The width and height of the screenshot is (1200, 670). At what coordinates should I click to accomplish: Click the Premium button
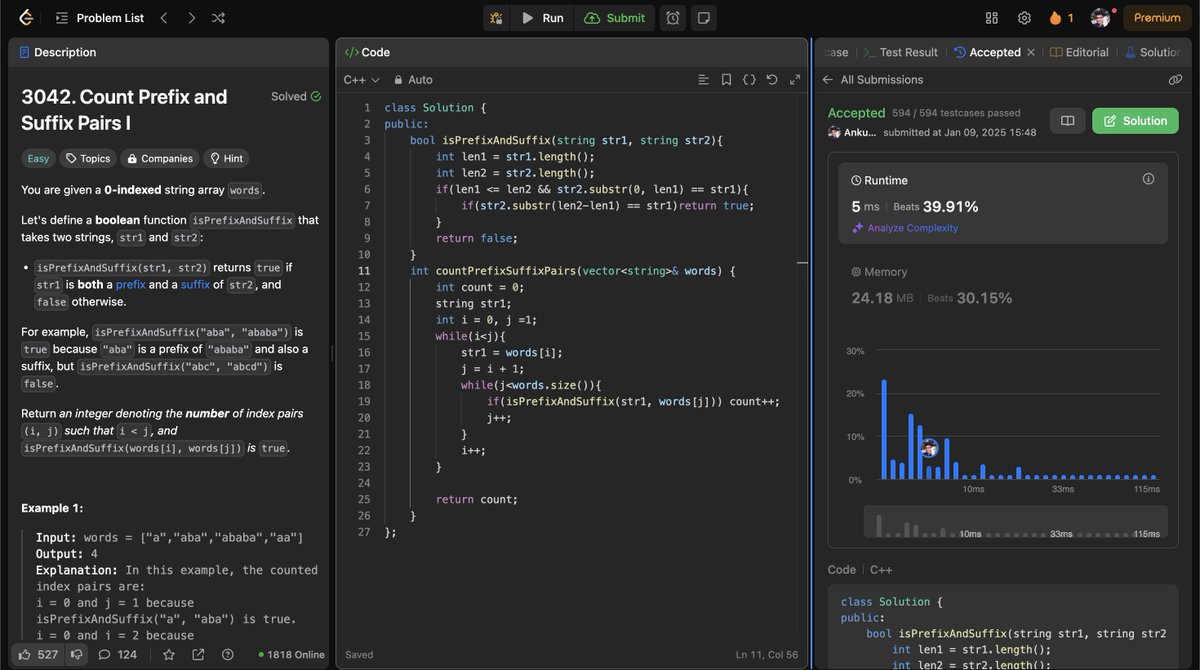pos(1157,18)
